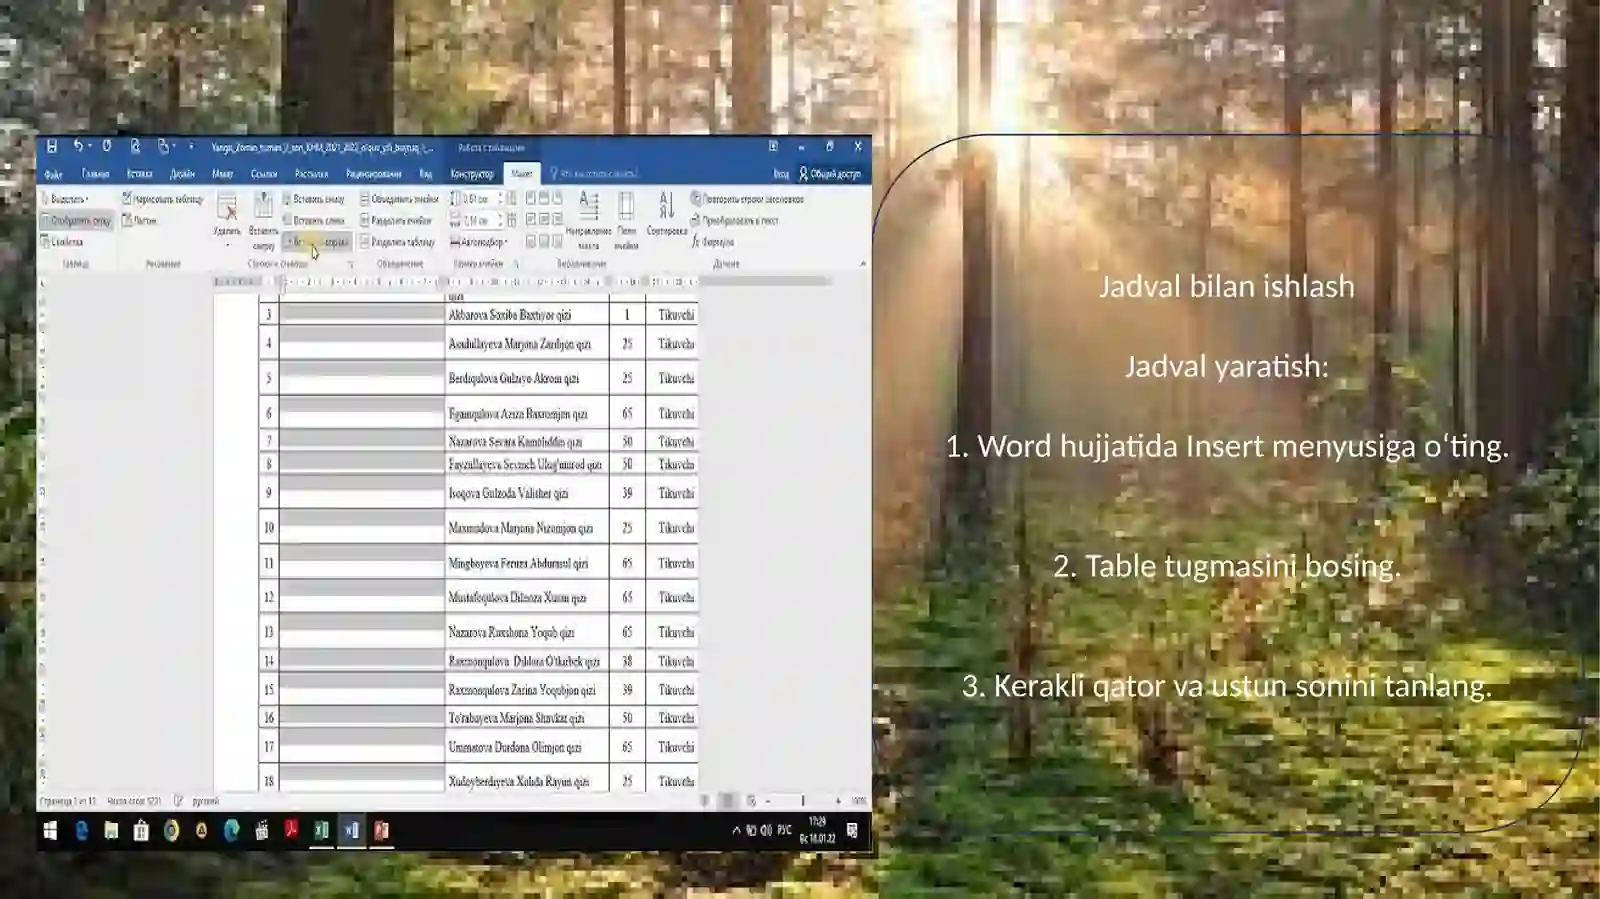Viewport: 1600px width, 899px height.
Task: Toggle Нарисовать таблицу (Draw Table)
Action: (x=162, y=199)
